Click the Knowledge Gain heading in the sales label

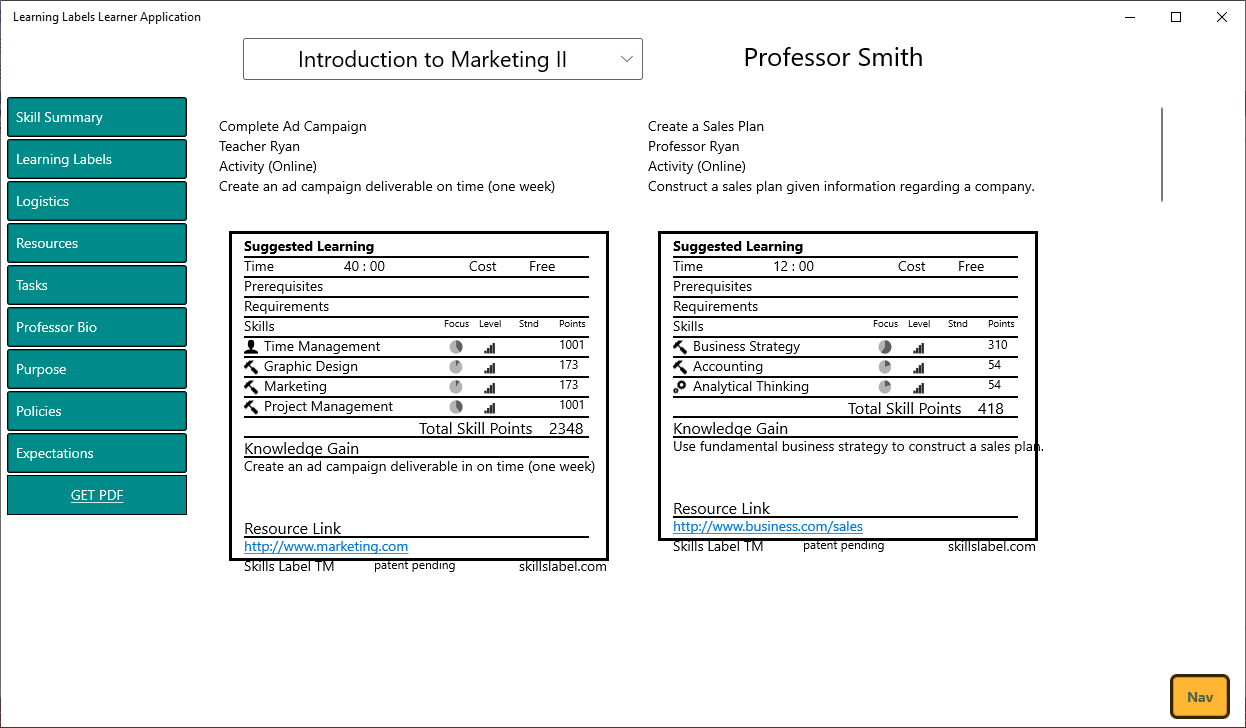(x=730, y=428)
